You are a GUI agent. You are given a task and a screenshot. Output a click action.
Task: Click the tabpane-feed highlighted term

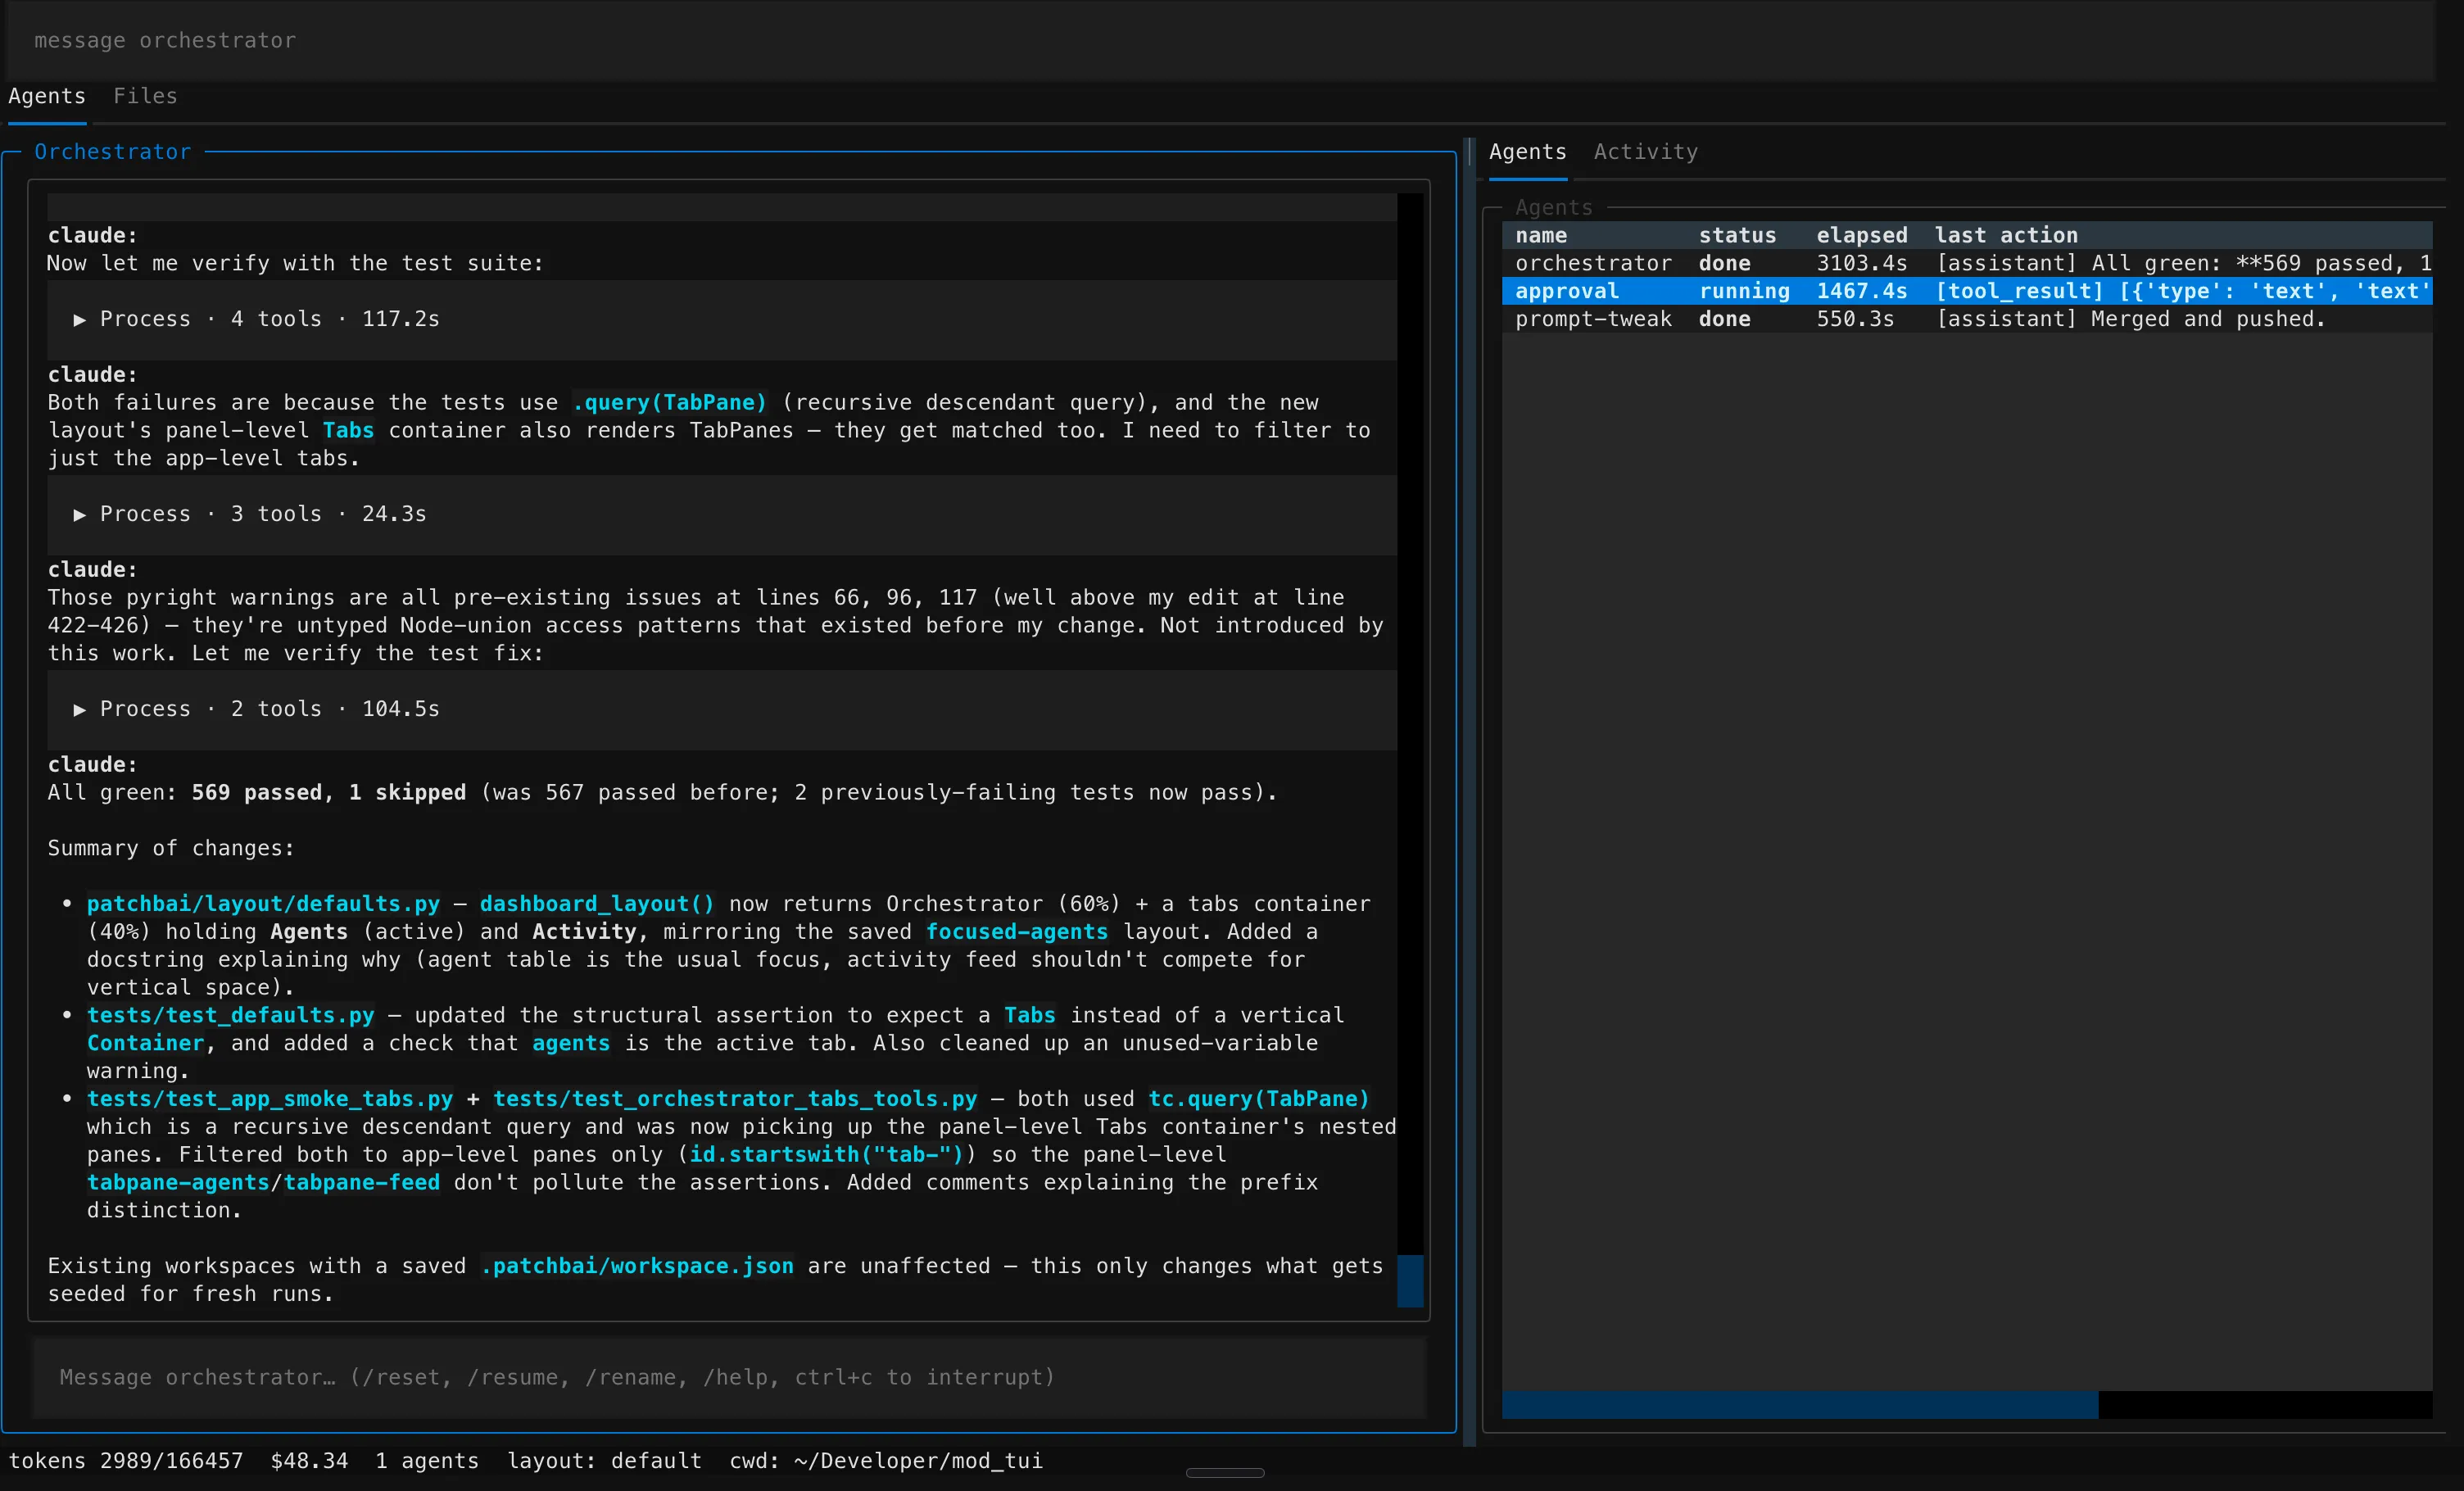361,1183
